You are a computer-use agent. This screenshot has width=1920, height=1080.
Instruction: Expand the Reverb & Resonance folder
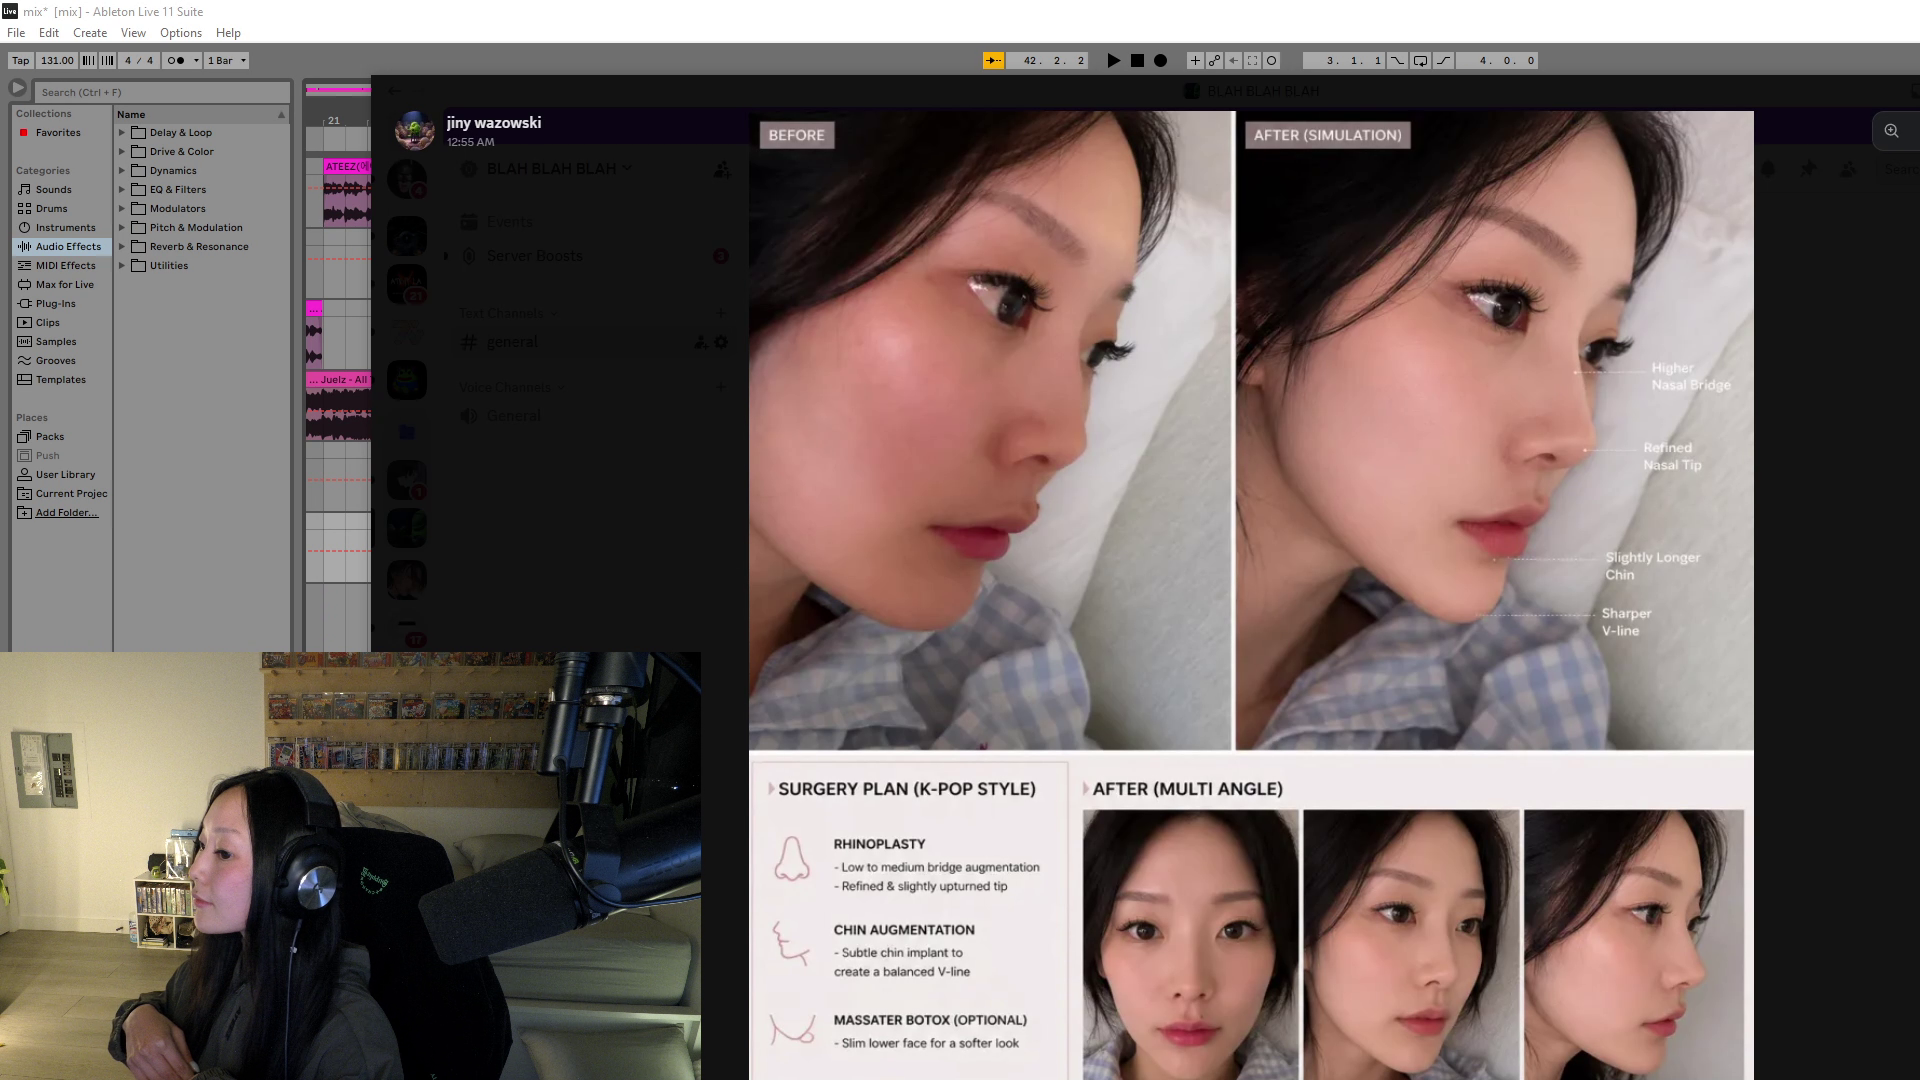point(122,247)
